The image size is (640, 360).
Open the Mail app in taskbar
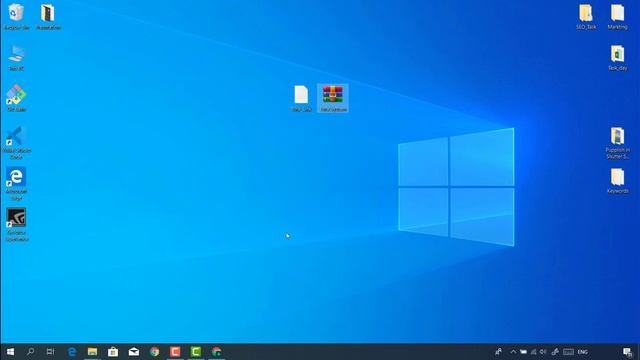point(134,352)
